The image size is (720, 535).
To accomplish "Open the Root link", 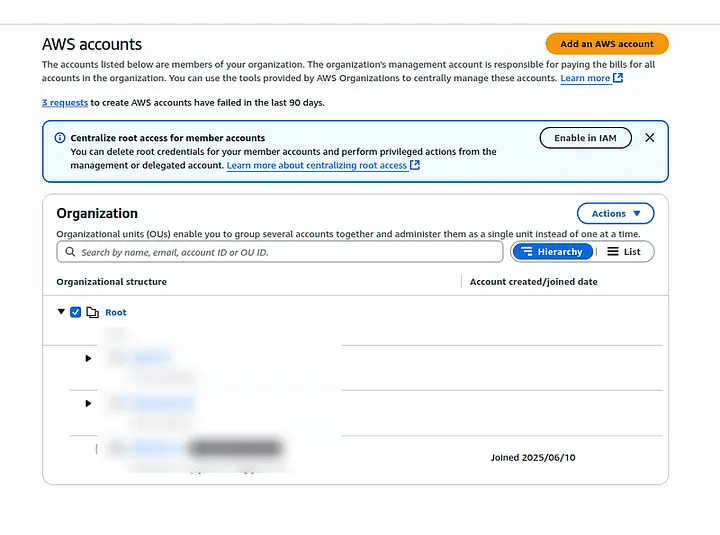I will pos(116,312).
